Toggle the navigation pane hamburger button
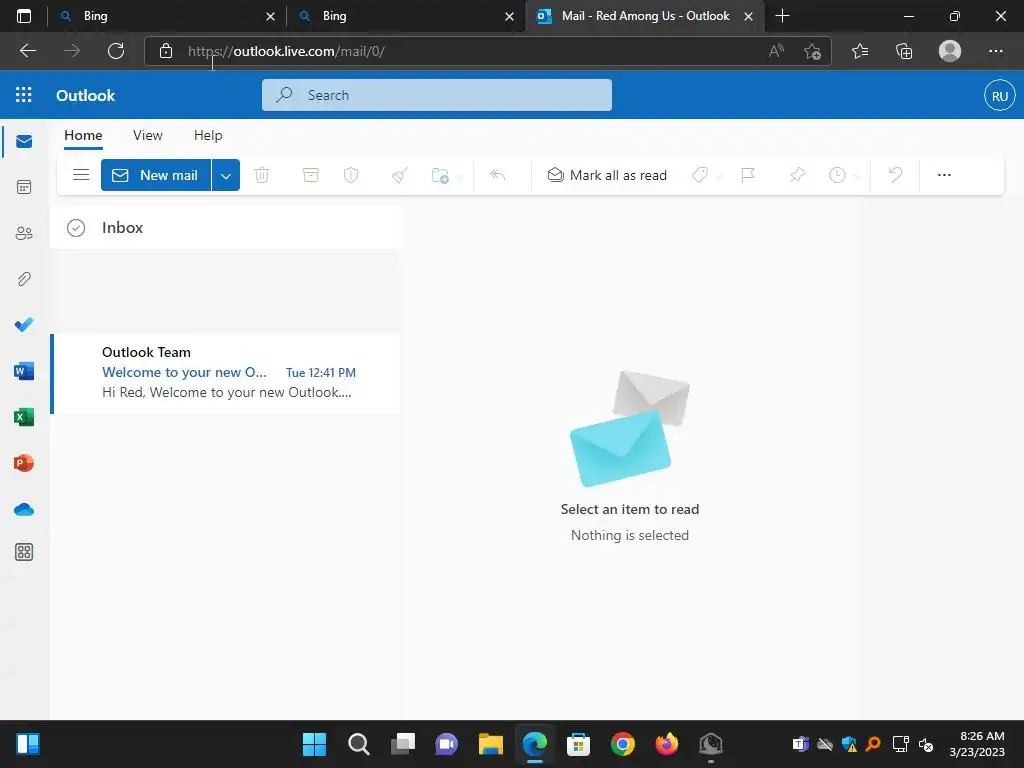The image size is (1024, 768). [81, 175]
